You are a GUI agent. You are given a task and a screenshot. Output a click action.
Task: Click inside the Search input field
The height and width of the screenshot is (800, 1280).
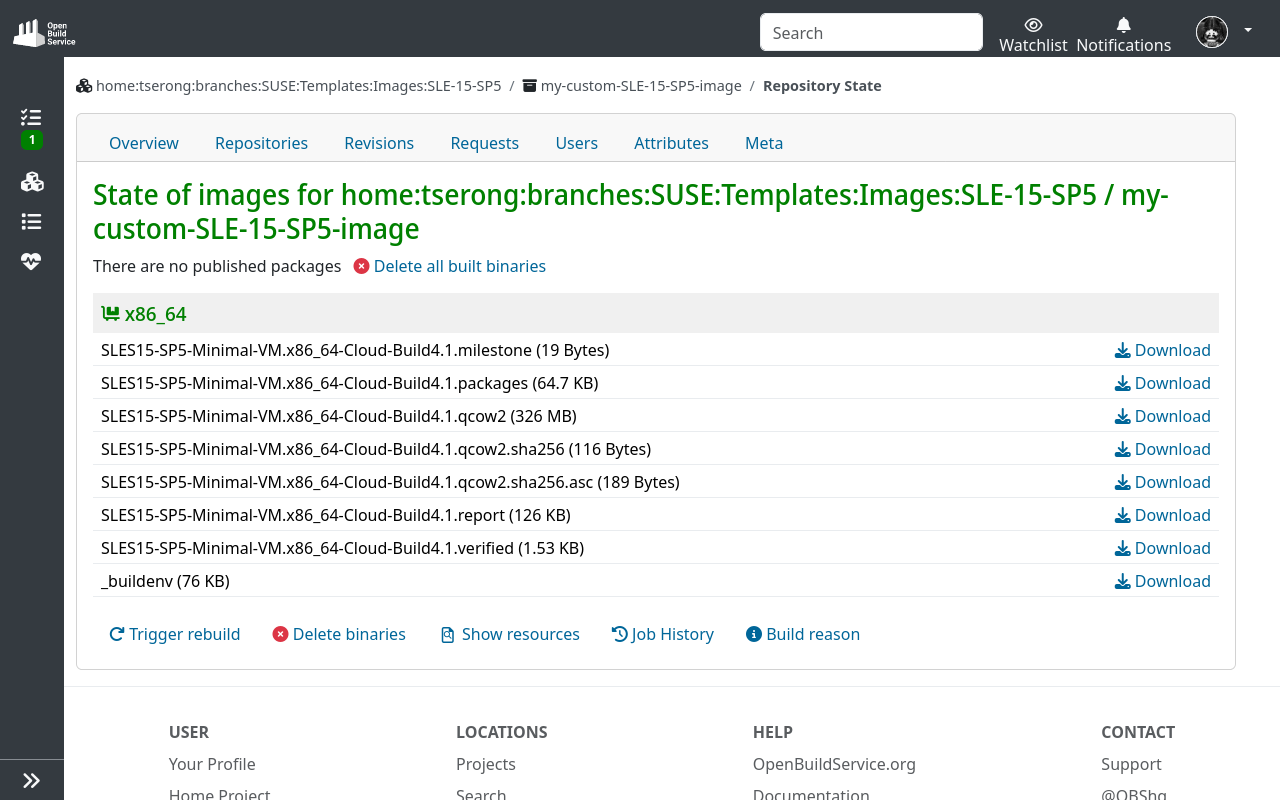click(870, 31)
